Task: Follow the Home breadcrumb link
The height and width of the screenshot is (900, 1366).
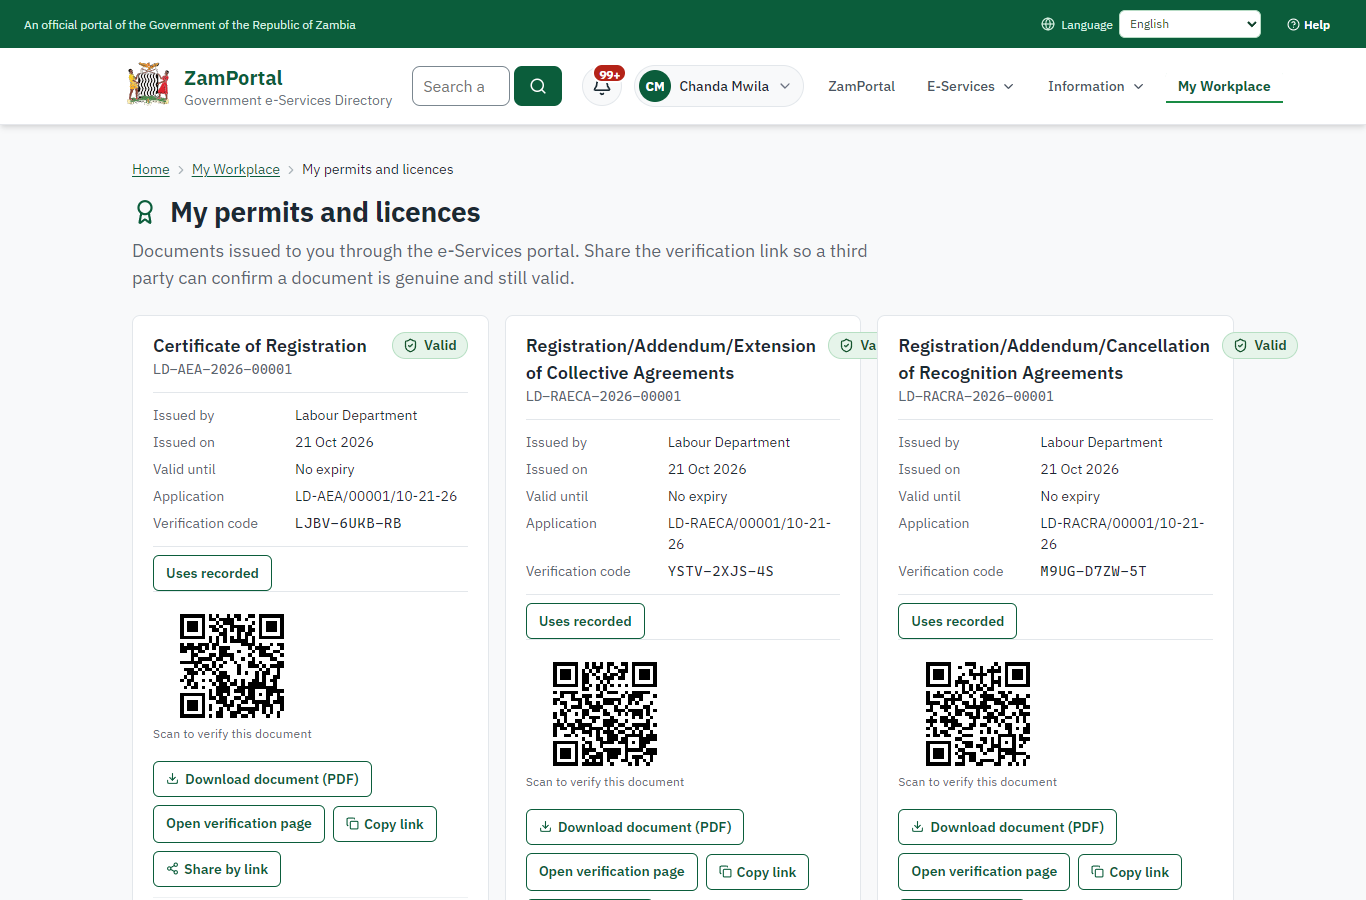Action: 151,169
